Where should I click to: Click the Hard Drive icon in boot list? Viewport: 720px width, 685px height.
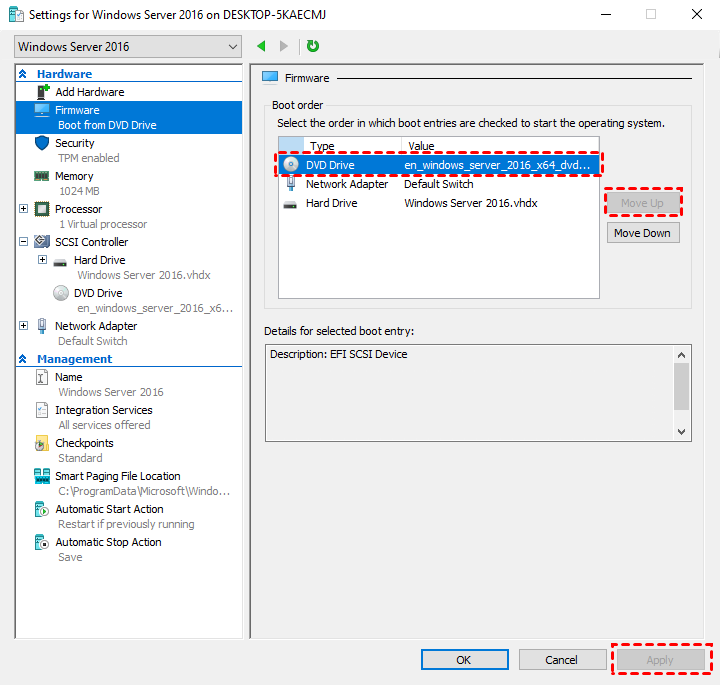coord(290,205)
